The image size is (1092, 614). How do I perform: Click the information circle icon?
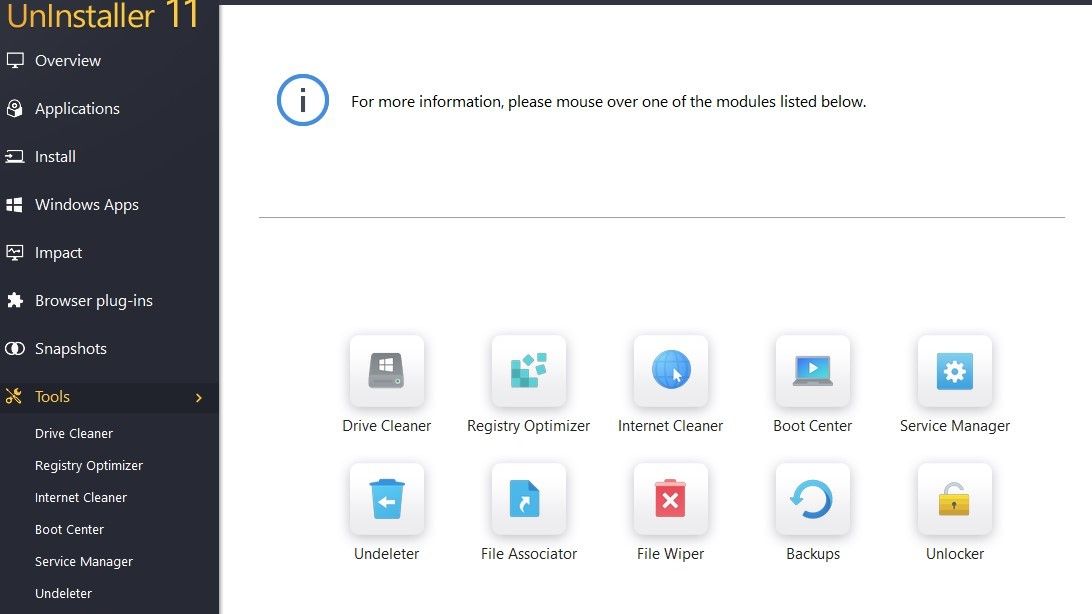tap(303, 100)
